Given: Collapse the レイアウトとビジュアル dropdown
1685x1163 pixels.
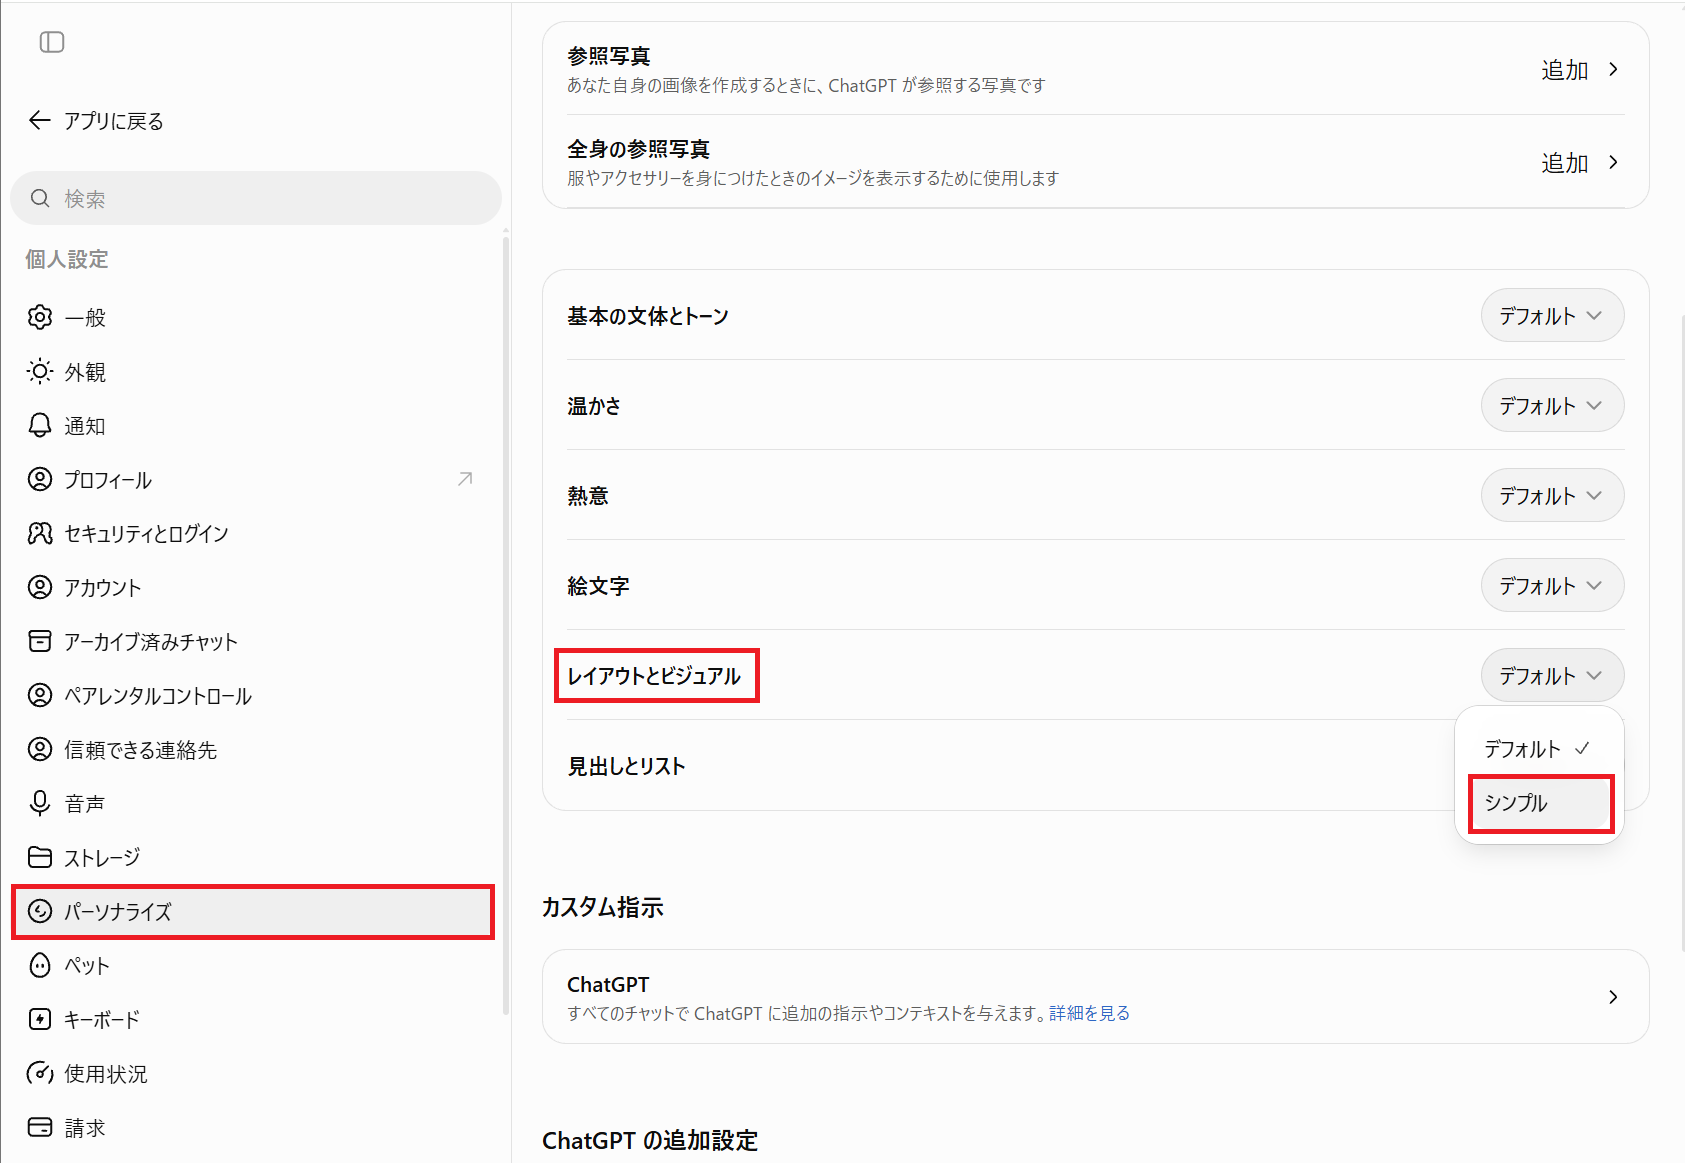Looking at the screenshot, I should 1552,675.
